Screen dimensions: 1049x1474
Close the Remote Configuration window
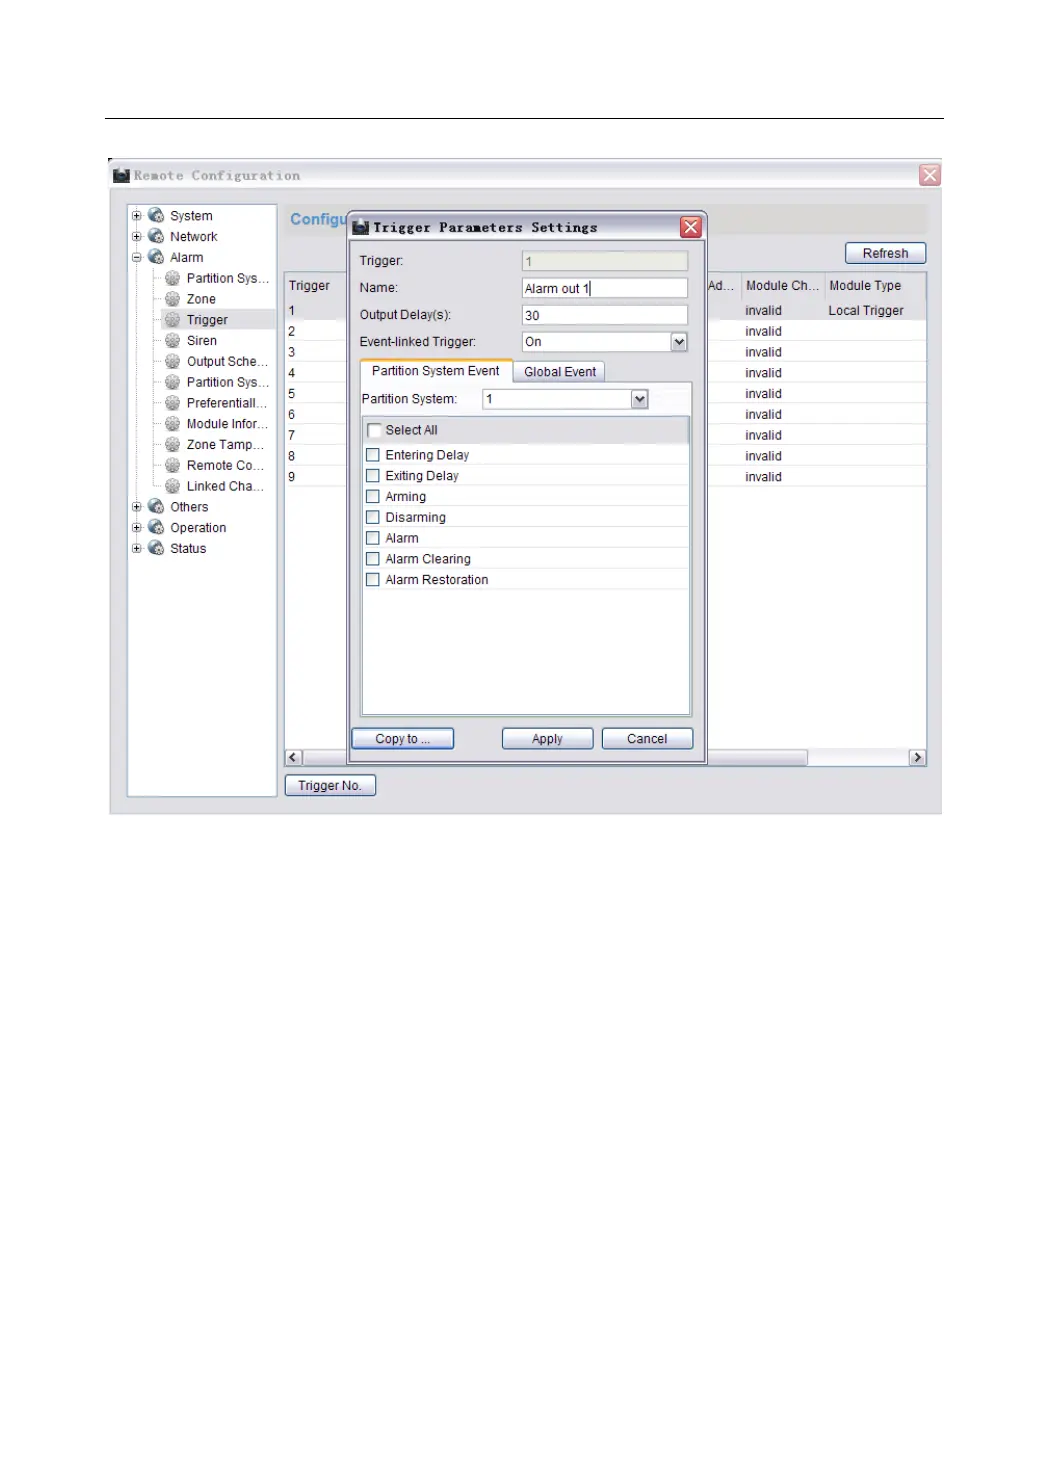point(930,175)
